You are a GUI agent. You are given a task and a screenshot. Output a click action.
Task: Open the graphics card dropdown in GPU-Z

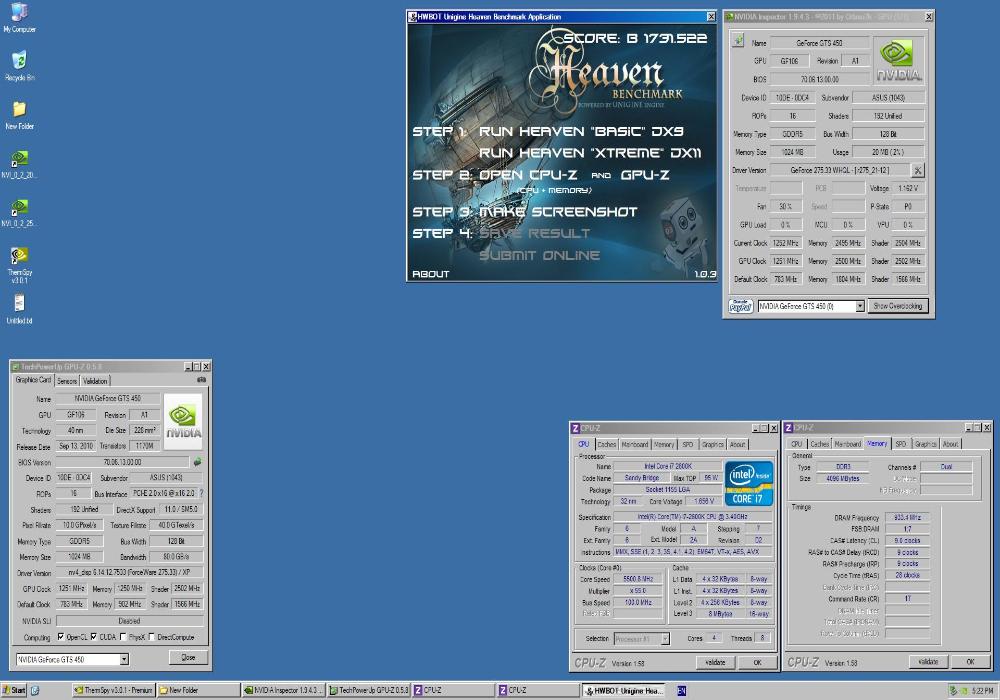click(x=124, y=659)
